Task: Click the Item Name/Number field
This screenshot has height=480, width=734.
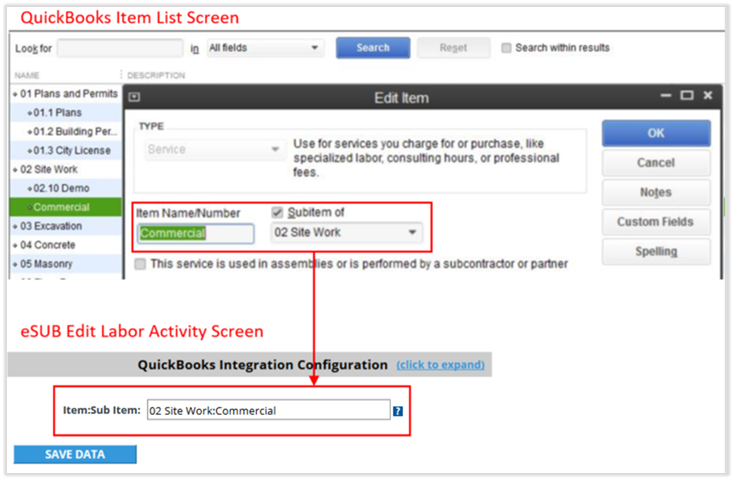Action: [x=196, y=233]
